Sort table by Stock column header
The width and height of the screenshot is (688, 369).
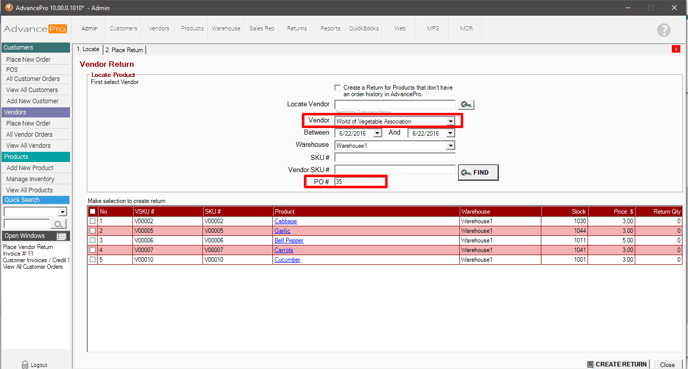pyautogui.click(x=565, y=211)
